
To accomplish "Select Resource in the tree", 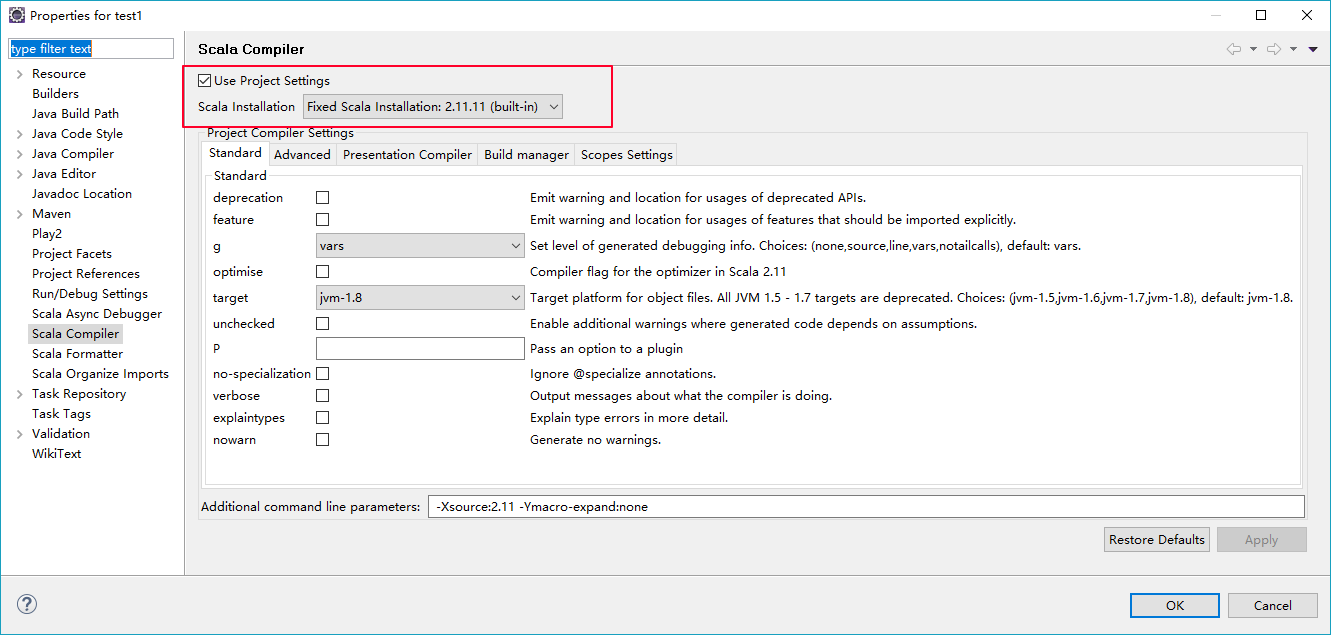I will [x=59, y=74].
